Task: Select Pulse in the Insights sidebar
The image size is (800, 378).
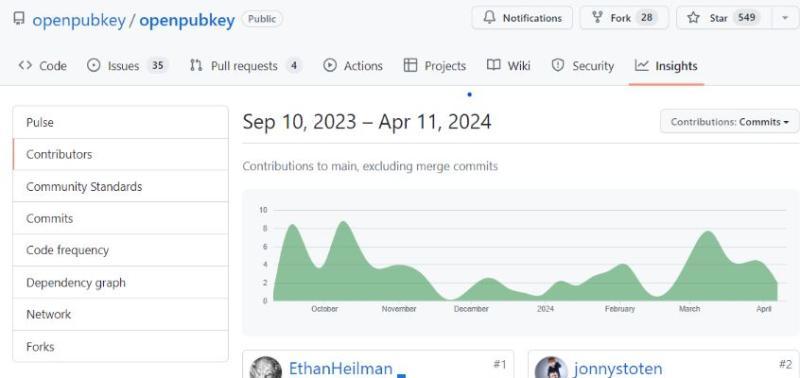Action: [120, 122]
